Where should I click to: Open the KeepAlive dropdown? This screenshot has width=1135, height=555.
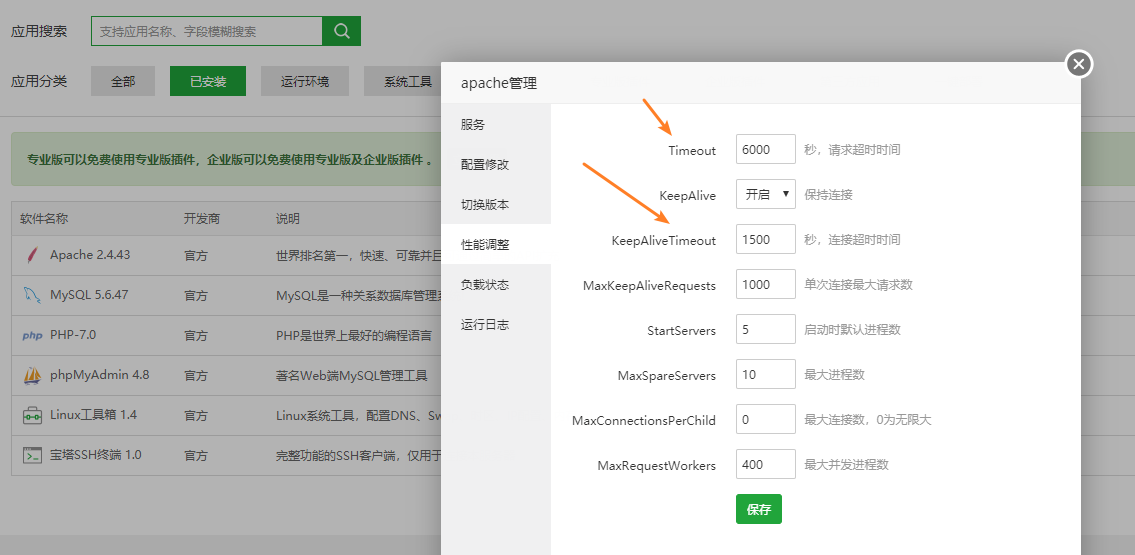765,195
